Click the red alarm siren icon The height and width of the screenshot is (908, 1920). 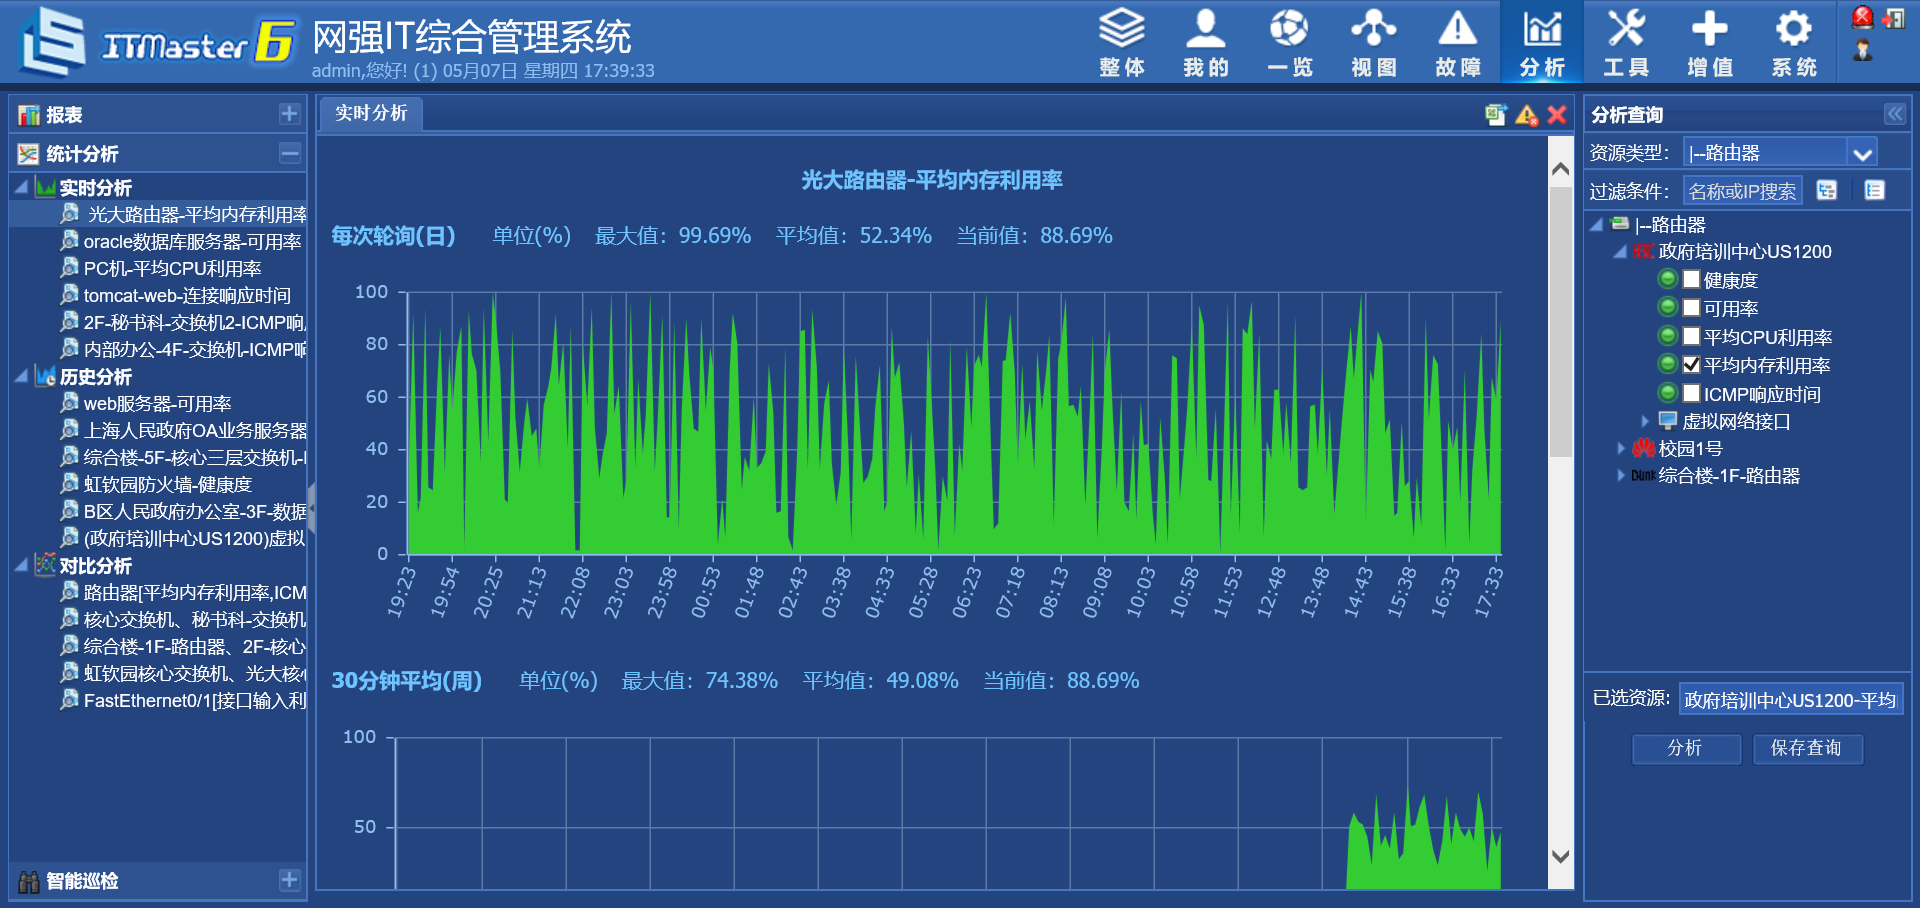point(1862,17)
